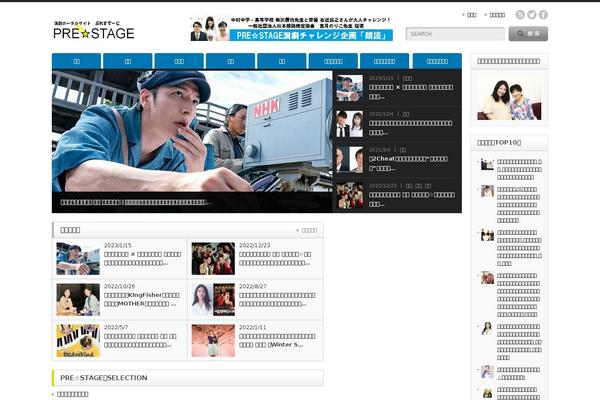Open the PRE☆STAGE演劇チャレンジ企画 banner

pyautogui.click(x=292, y=29)
